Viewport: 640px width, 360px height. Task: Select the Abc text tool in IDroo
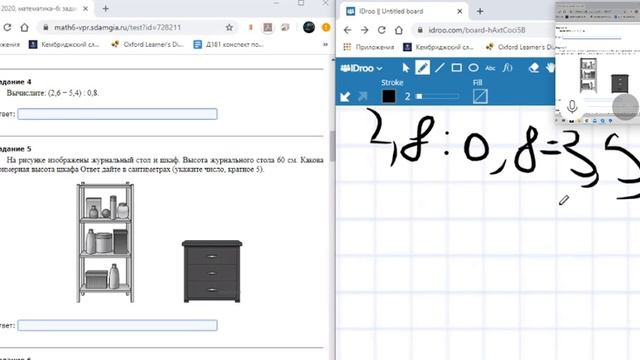[490, 68]
